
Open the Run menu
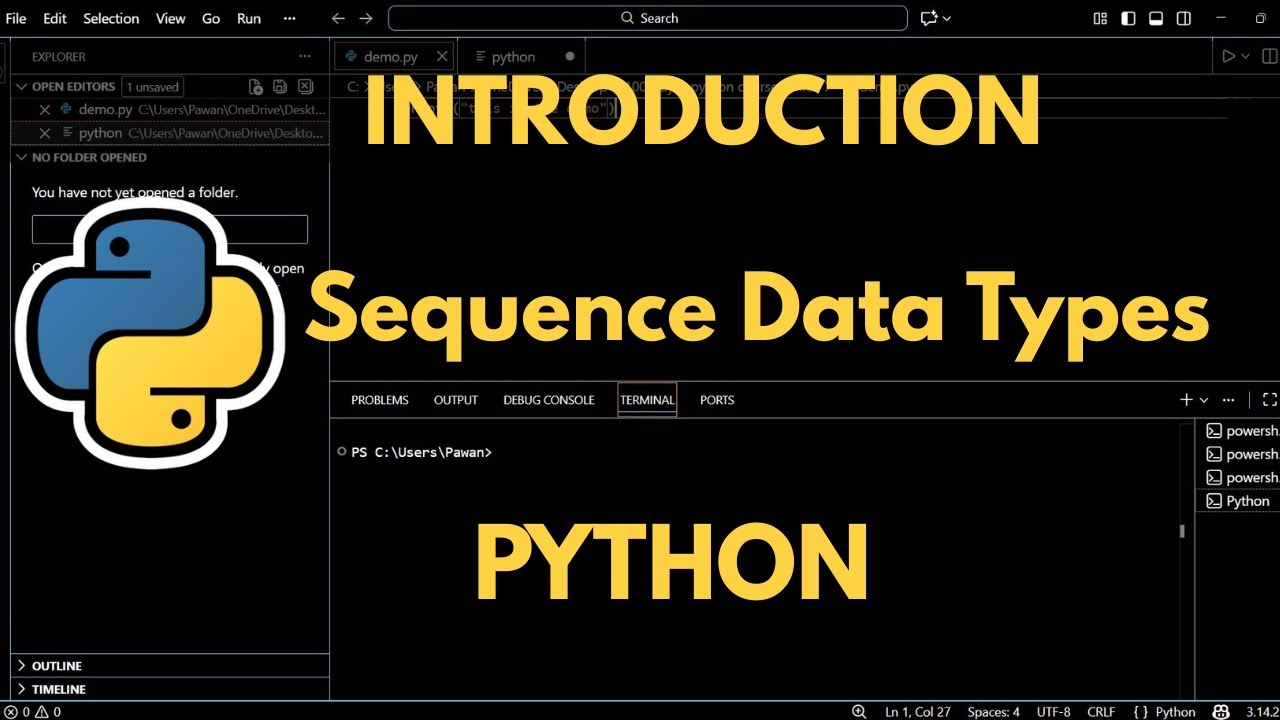[249, 18]
